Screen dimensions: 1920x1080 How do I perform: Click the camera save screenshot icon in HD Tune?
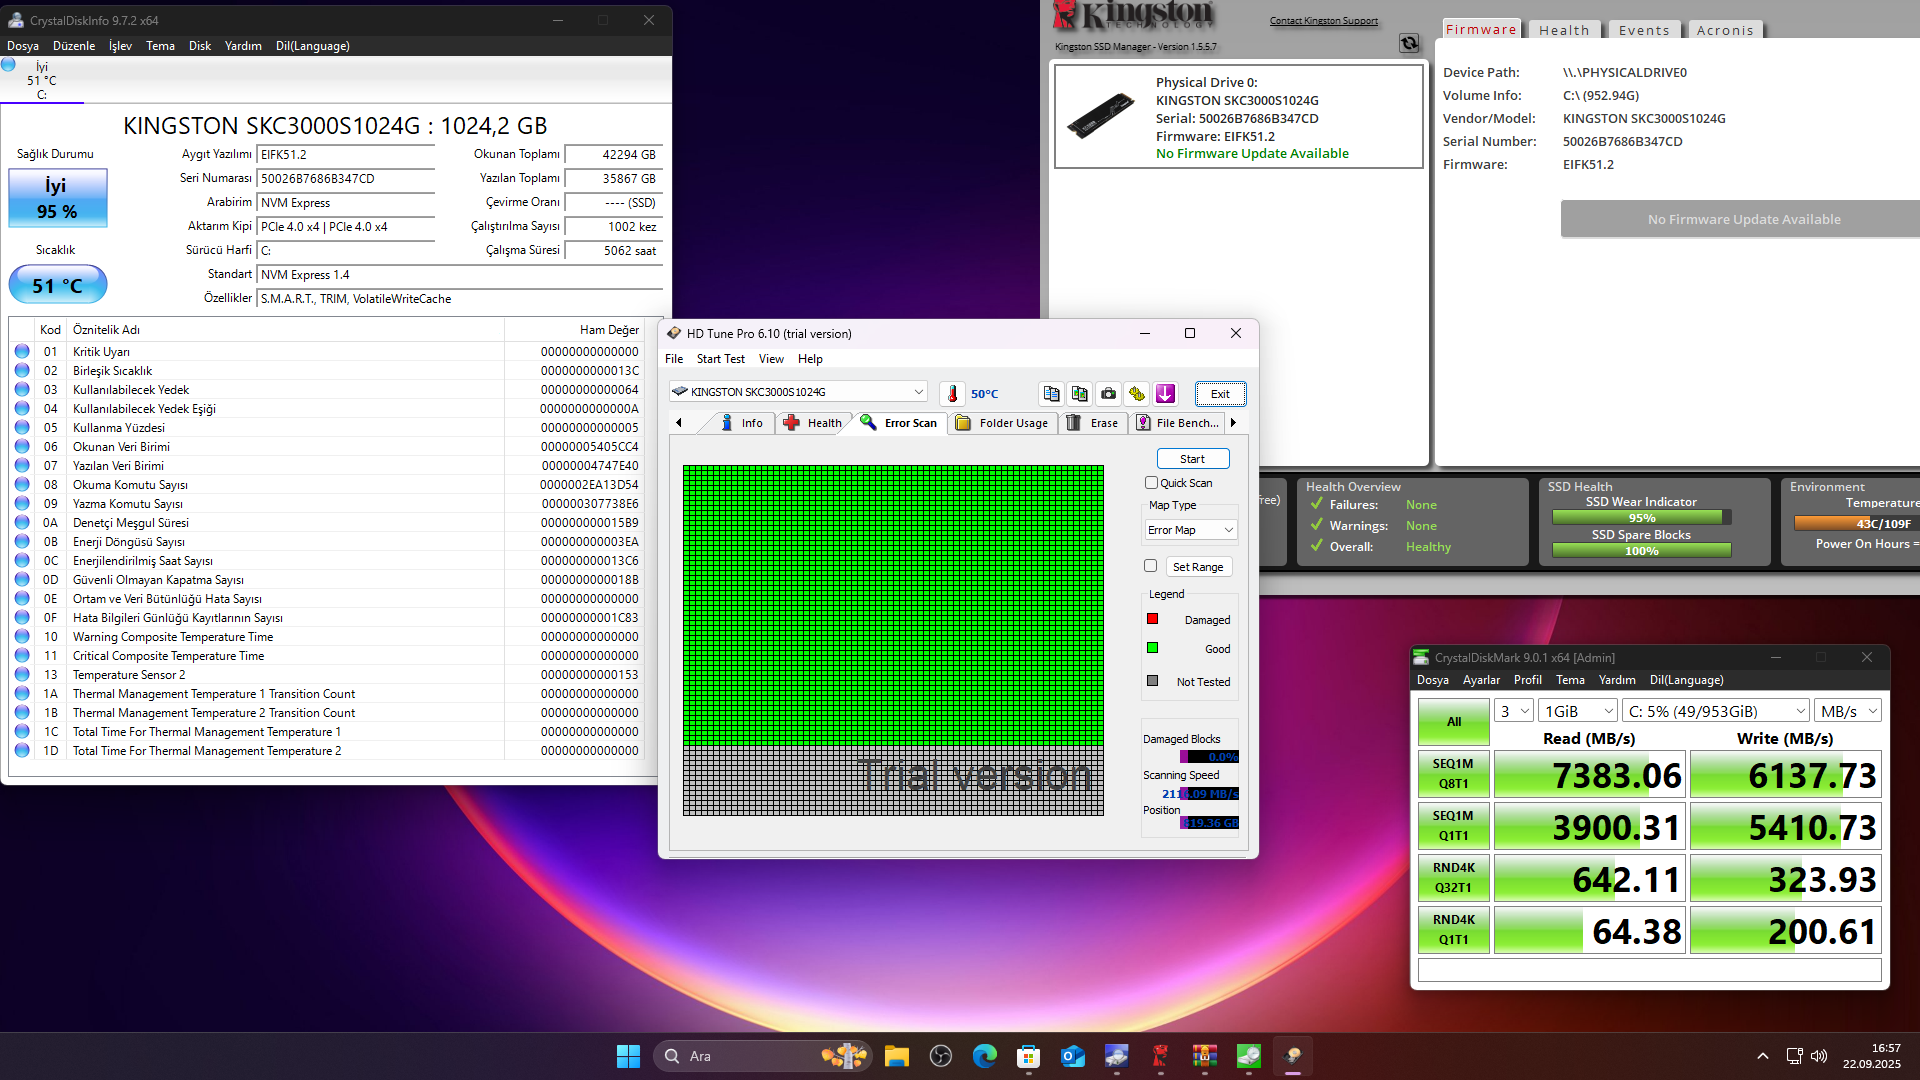[x=1108, y=394]
